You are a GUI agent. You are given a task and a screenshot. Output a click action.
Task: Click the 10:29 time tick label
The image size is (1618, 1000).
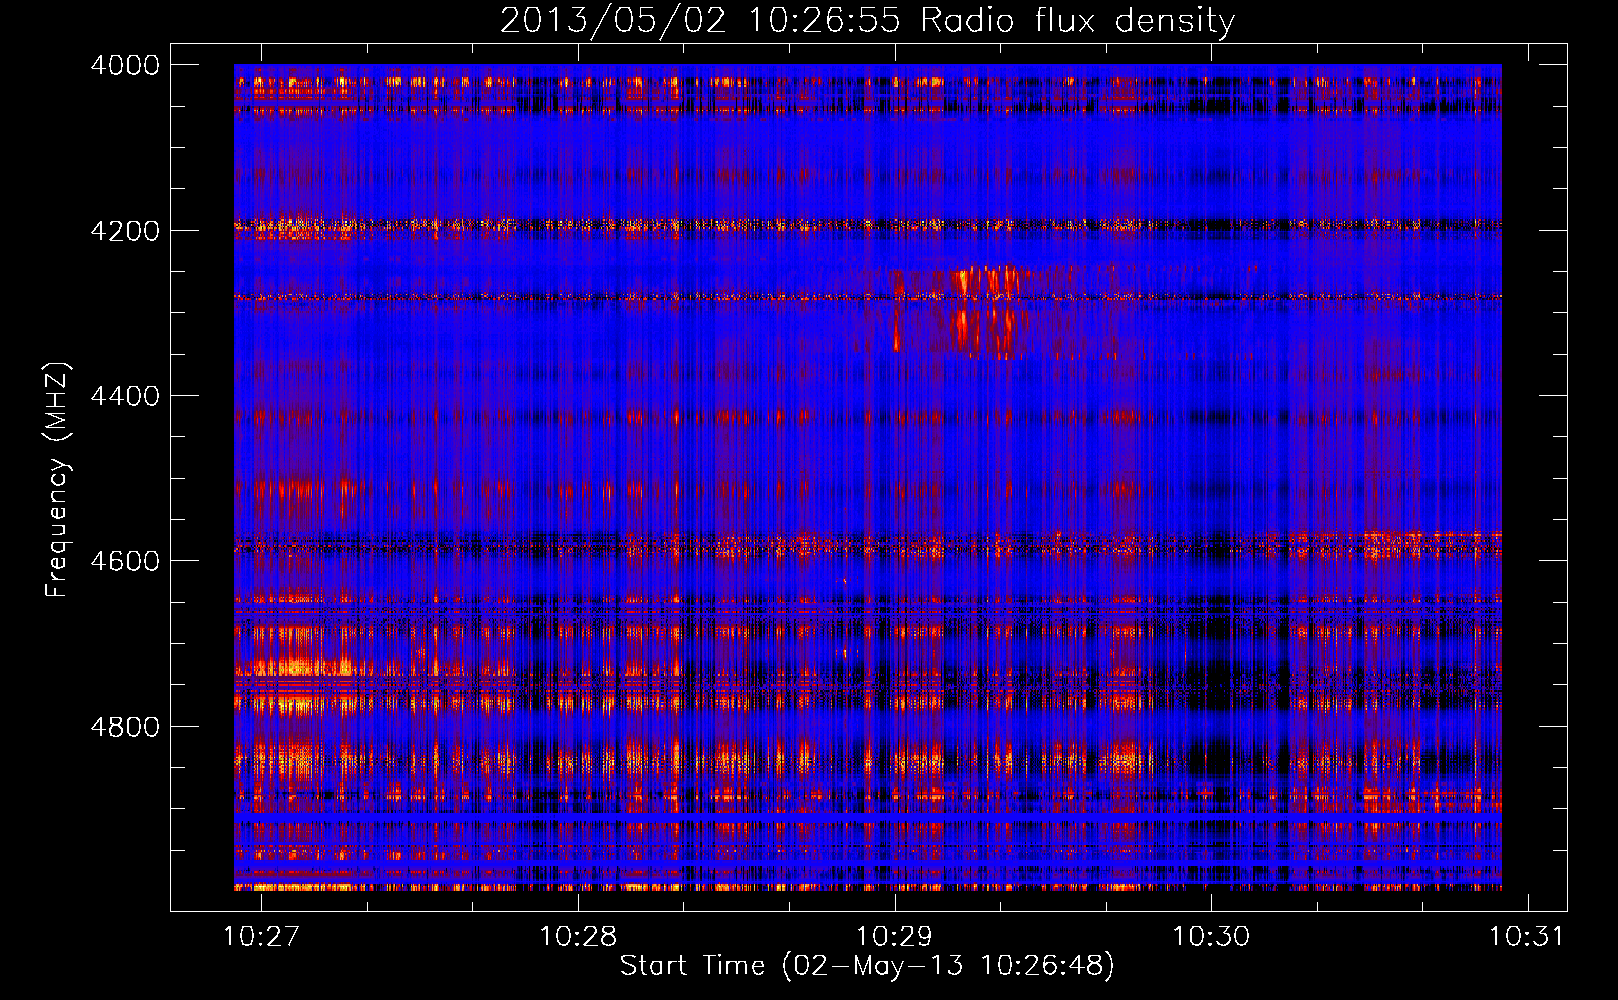(894, 937)
